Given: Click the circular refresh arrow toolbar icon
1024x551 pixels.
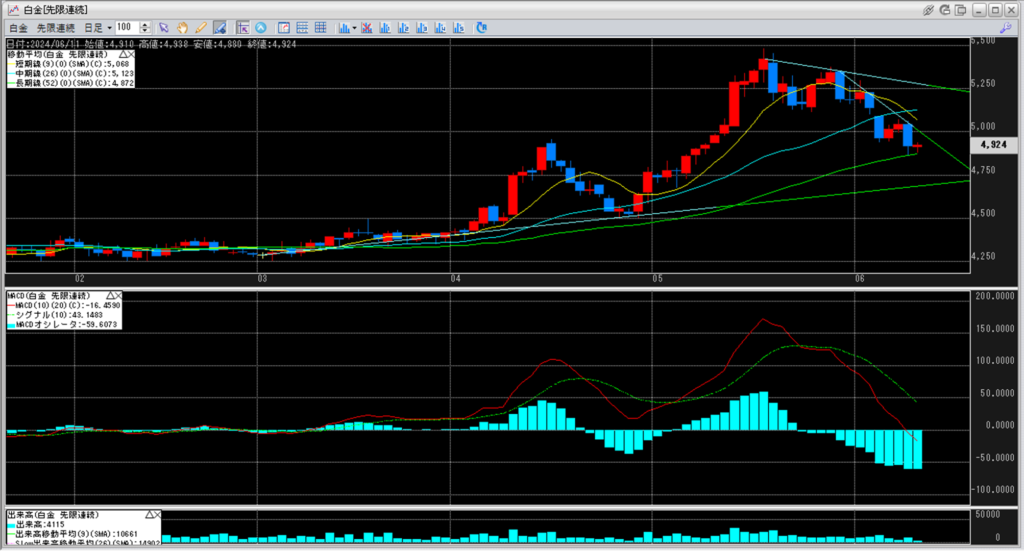Looking at the screenshot, I should [482, 27].
